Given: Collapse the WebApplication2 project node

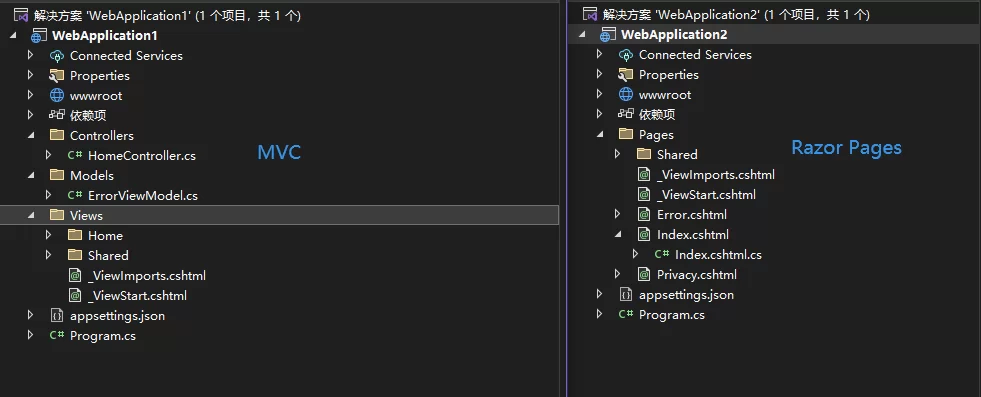Looking at the screenshot, I should pos(582,34).
